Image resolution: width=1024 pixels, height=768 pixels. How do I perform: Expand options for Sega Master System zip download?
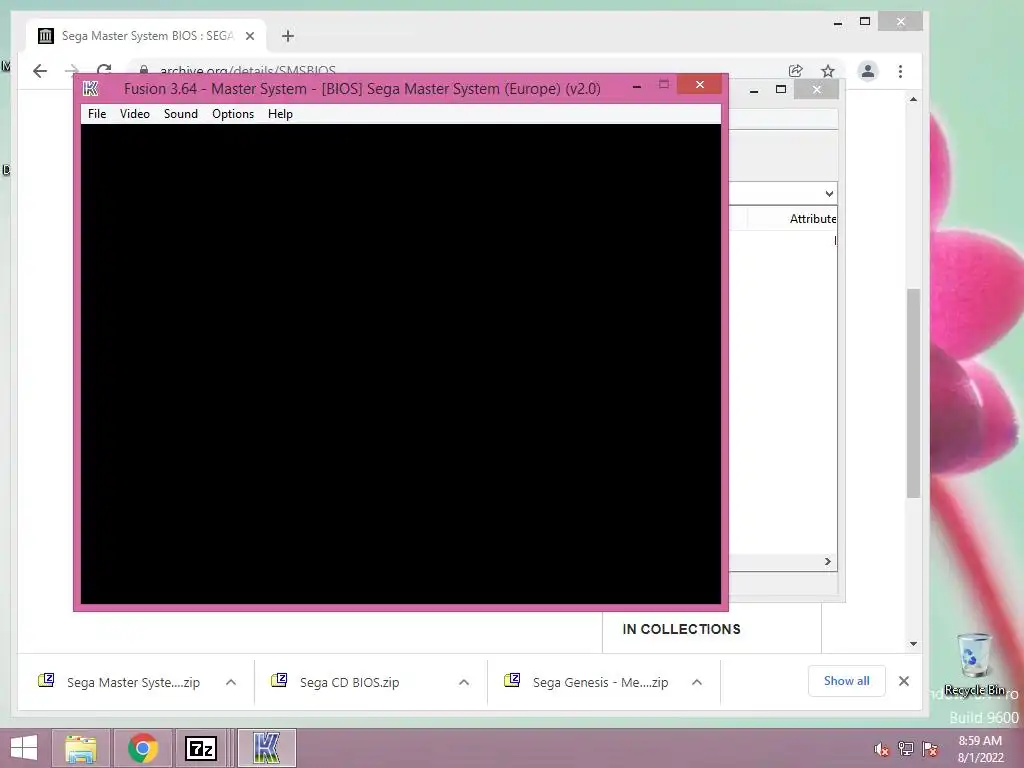tap(231, 682)
